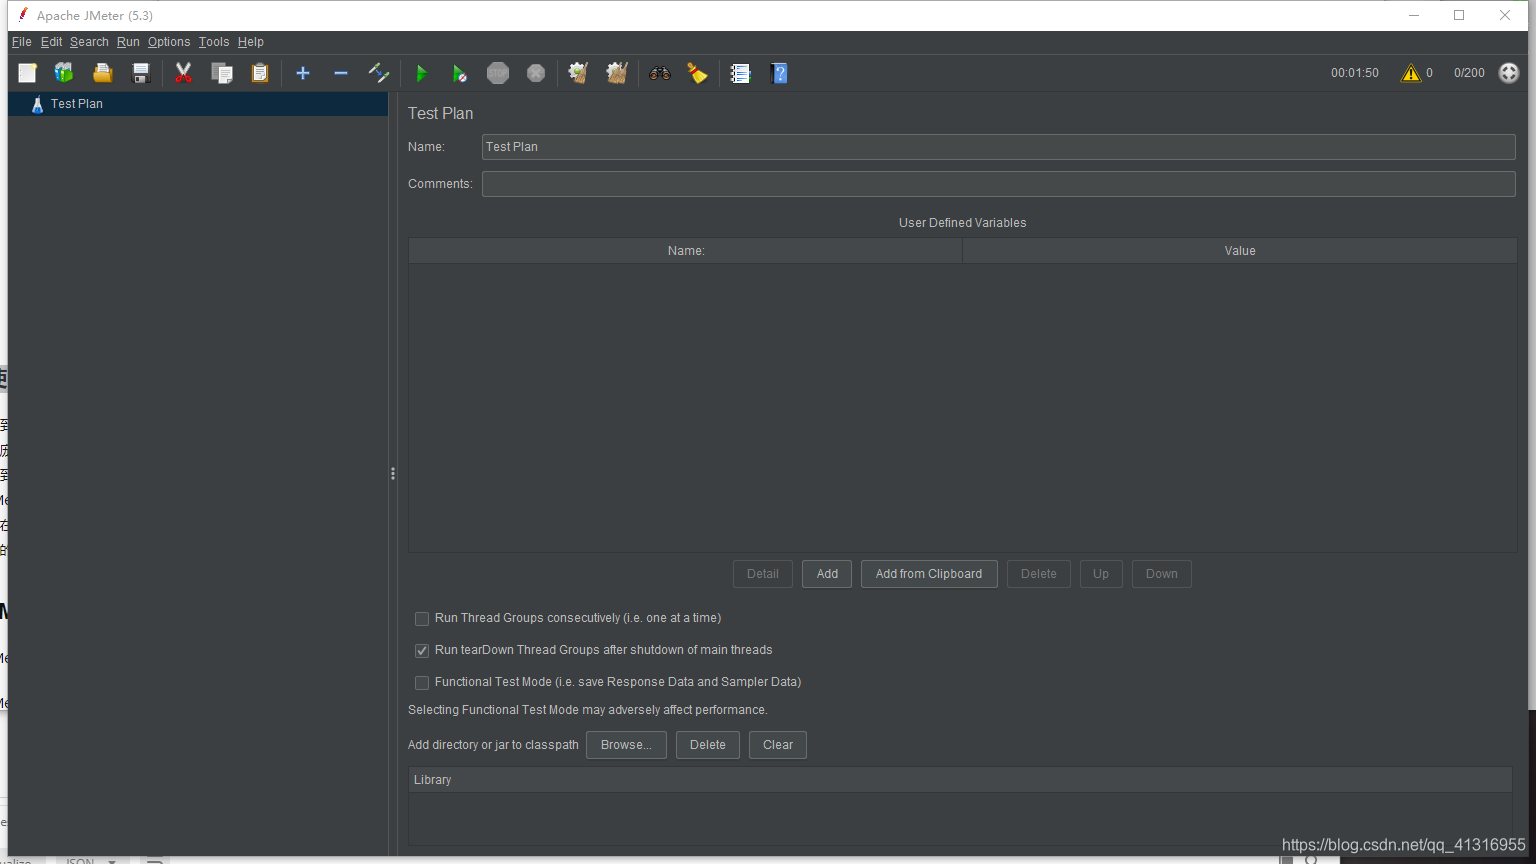Click the Value column header
This screenshot has width=1536, height=864.
1240,251
